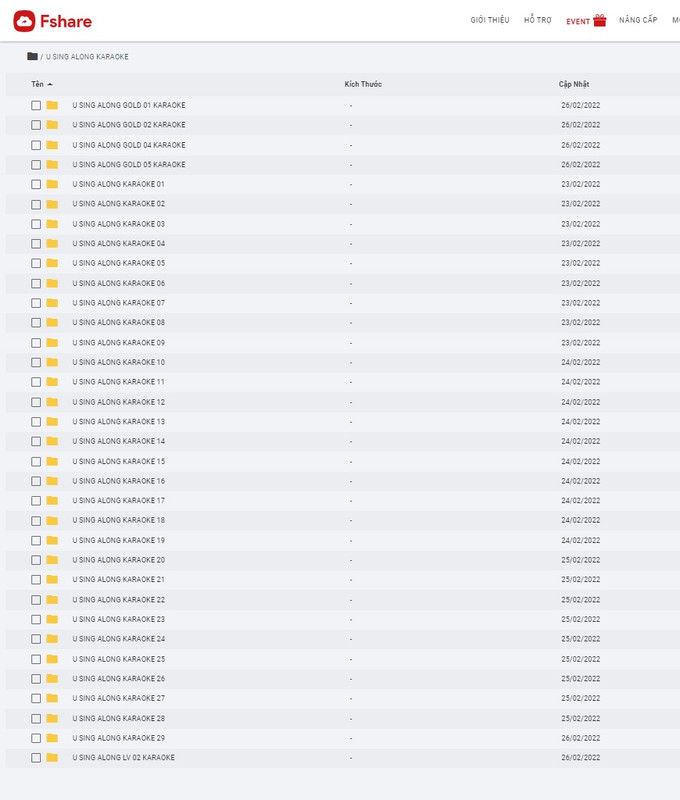Screen dimensions: 680x800
Task: Click folder icon for GOLD 05 KARAOKE
Action: (52, 164)
